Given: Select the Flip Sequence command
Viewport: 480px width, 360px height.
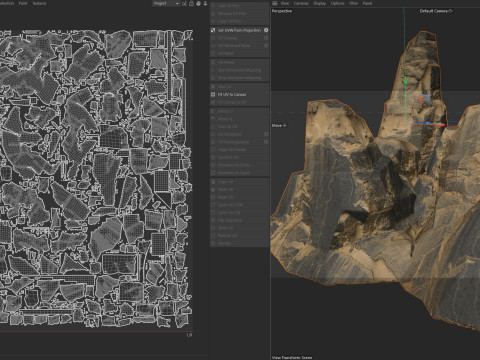Looking at the screenshot, I should click(x=239, y=220).
